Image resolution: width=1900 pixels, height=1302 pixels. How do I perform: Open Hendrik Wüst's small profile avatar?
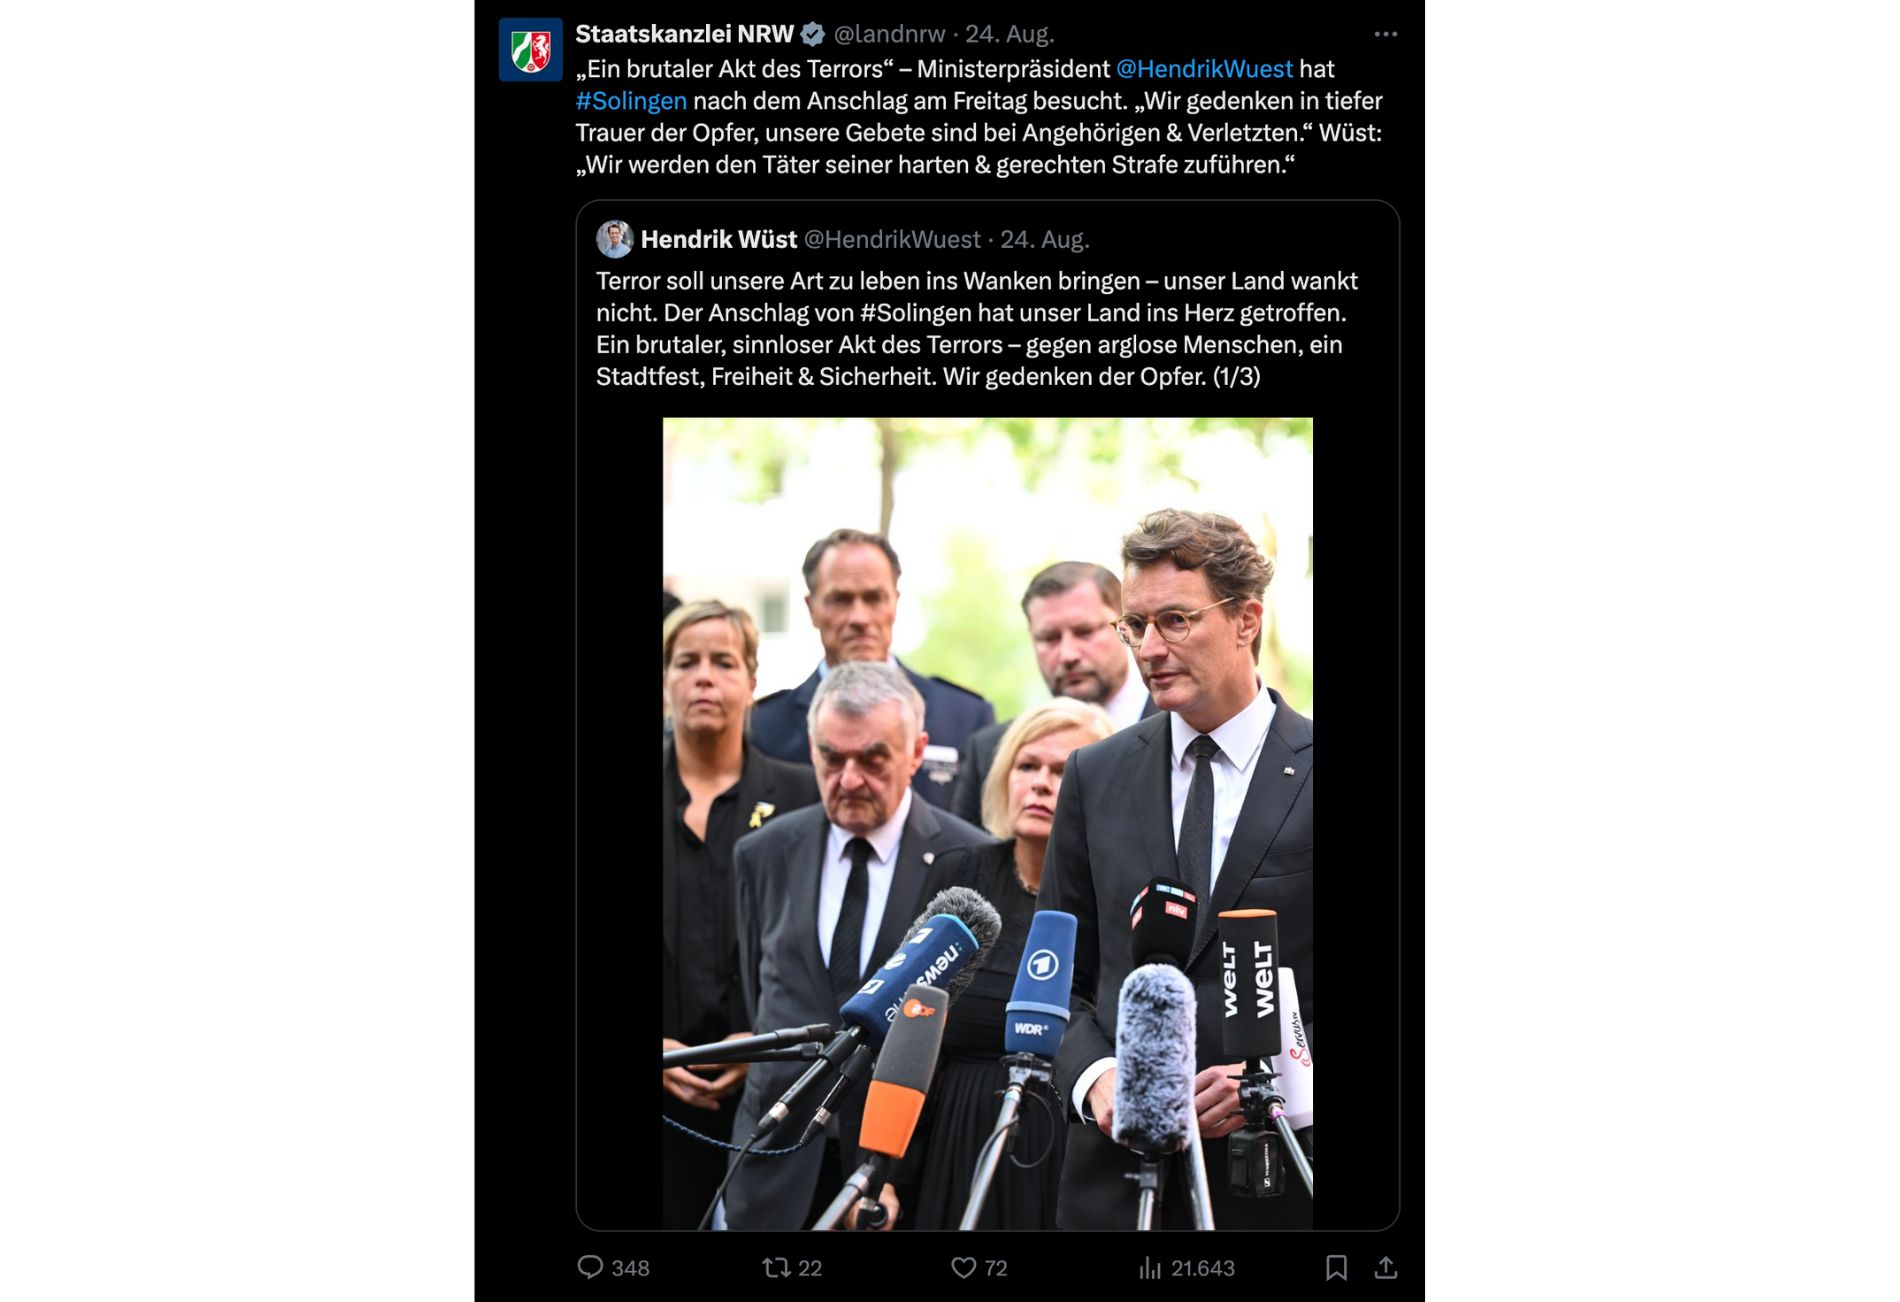(615, 239)
